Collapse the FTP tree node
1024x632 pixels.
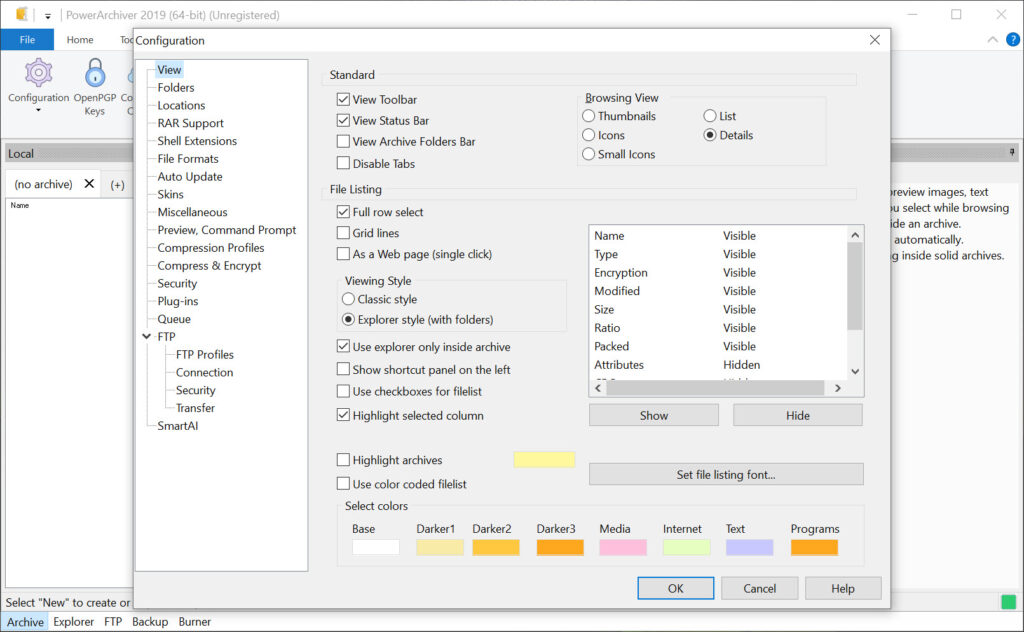146,336
